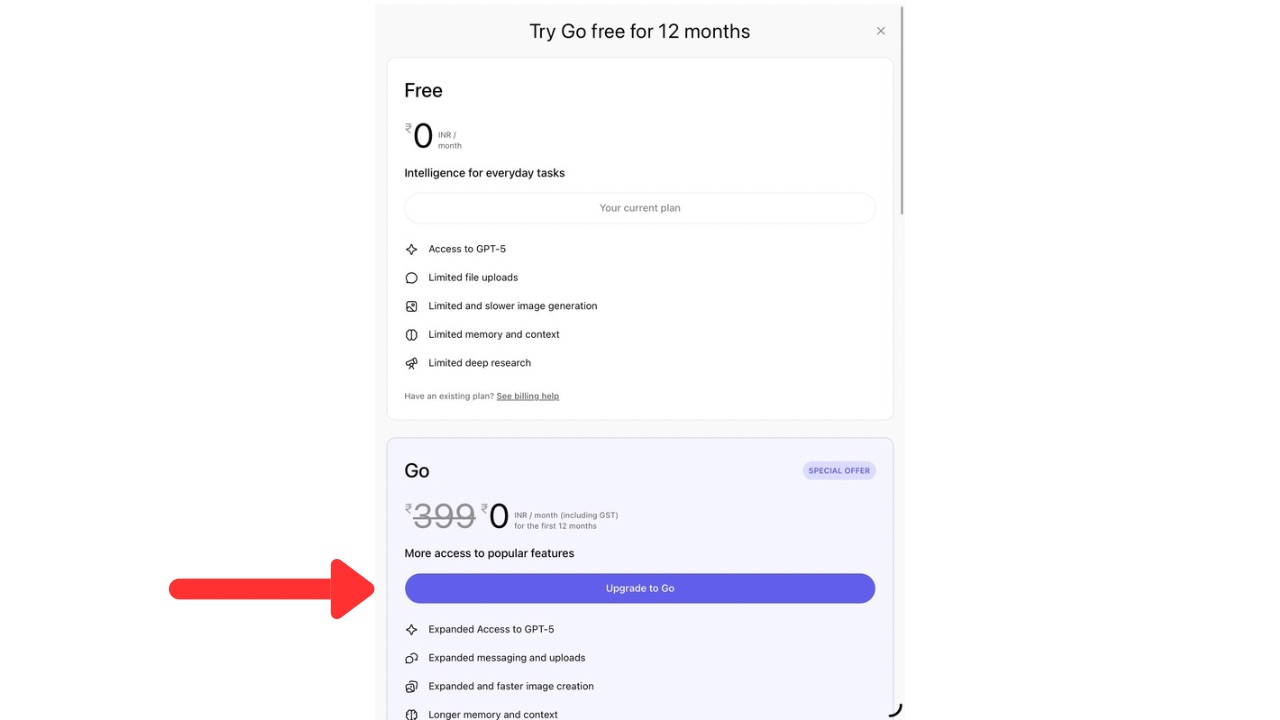Click the brain icon for Longer memory and context
Screen dimensions: 1280x720
click(411, 714)
